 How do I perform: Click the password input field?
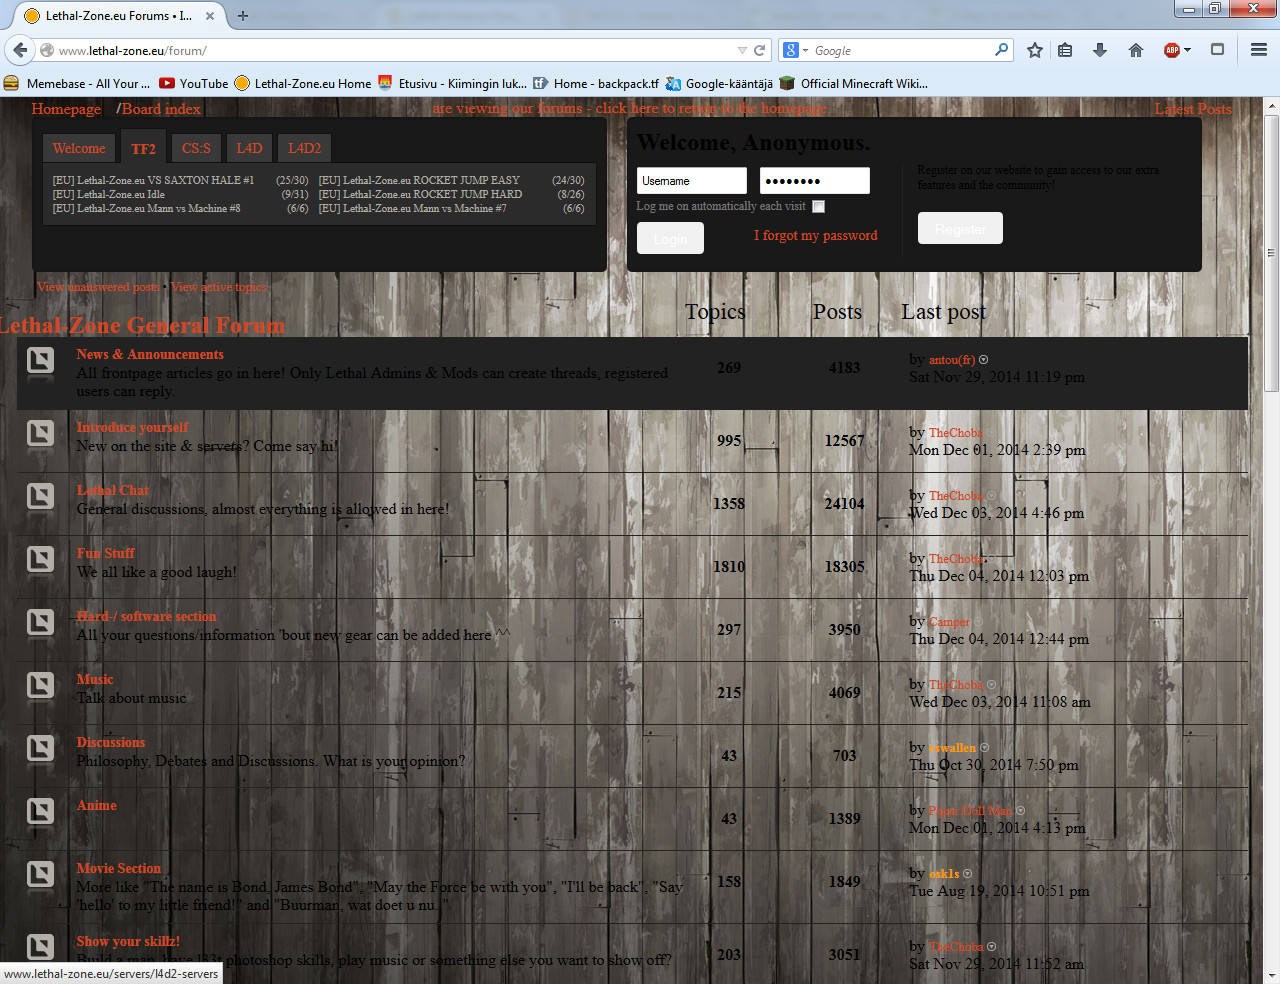pos(815,181)
